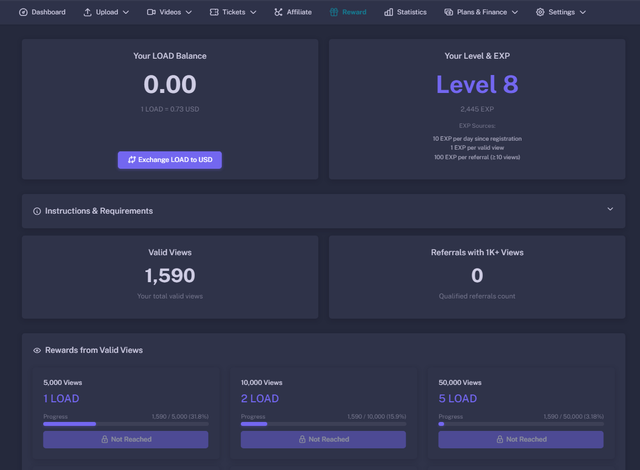Click the 'Qualified referrals count' text
The height and width of the screenshot is (470, 640).
pos(477,296)
